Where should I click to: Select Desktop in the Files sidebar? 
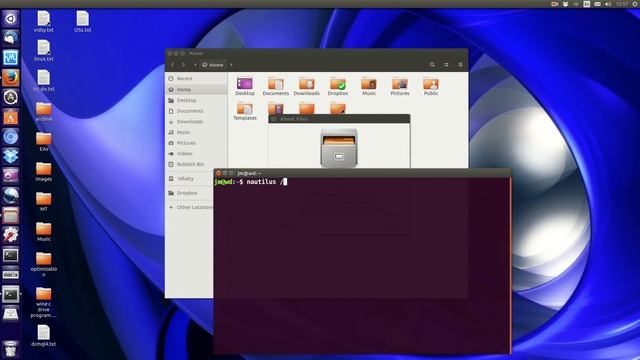pos(196,100)
